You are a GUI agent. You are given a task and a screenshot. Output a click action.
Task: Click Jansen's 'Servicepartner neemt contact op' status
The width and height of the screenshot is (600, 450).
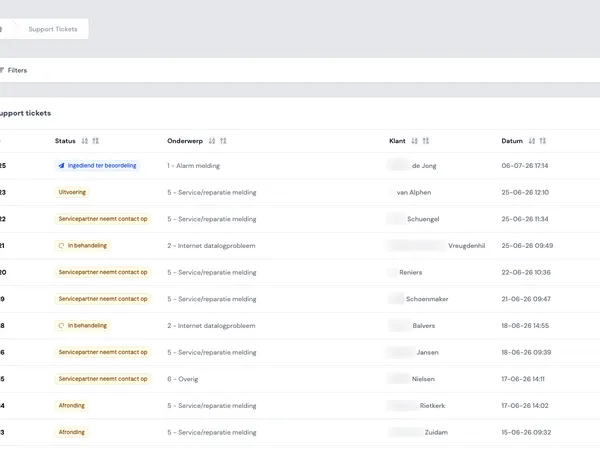[103, 352]
